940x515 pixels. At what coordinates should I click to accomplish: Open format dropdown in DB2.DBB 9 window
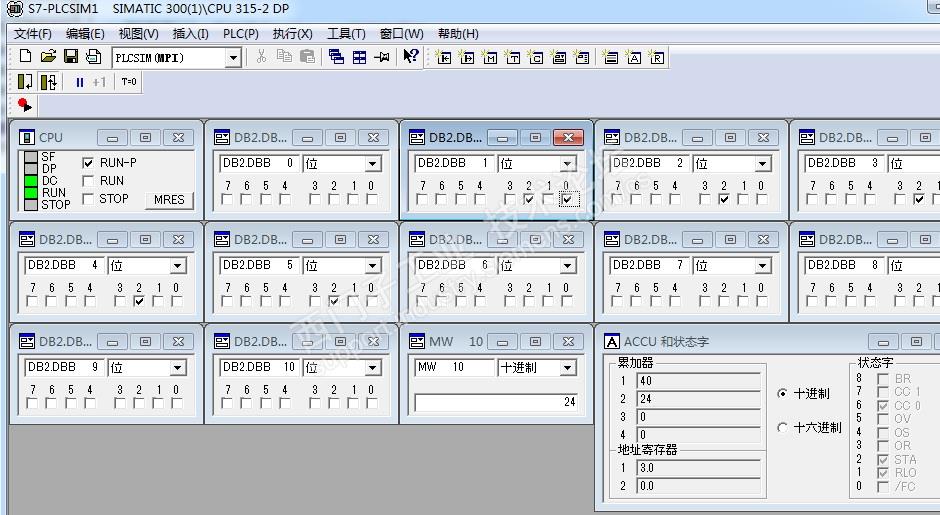click(x=177, y=368)
